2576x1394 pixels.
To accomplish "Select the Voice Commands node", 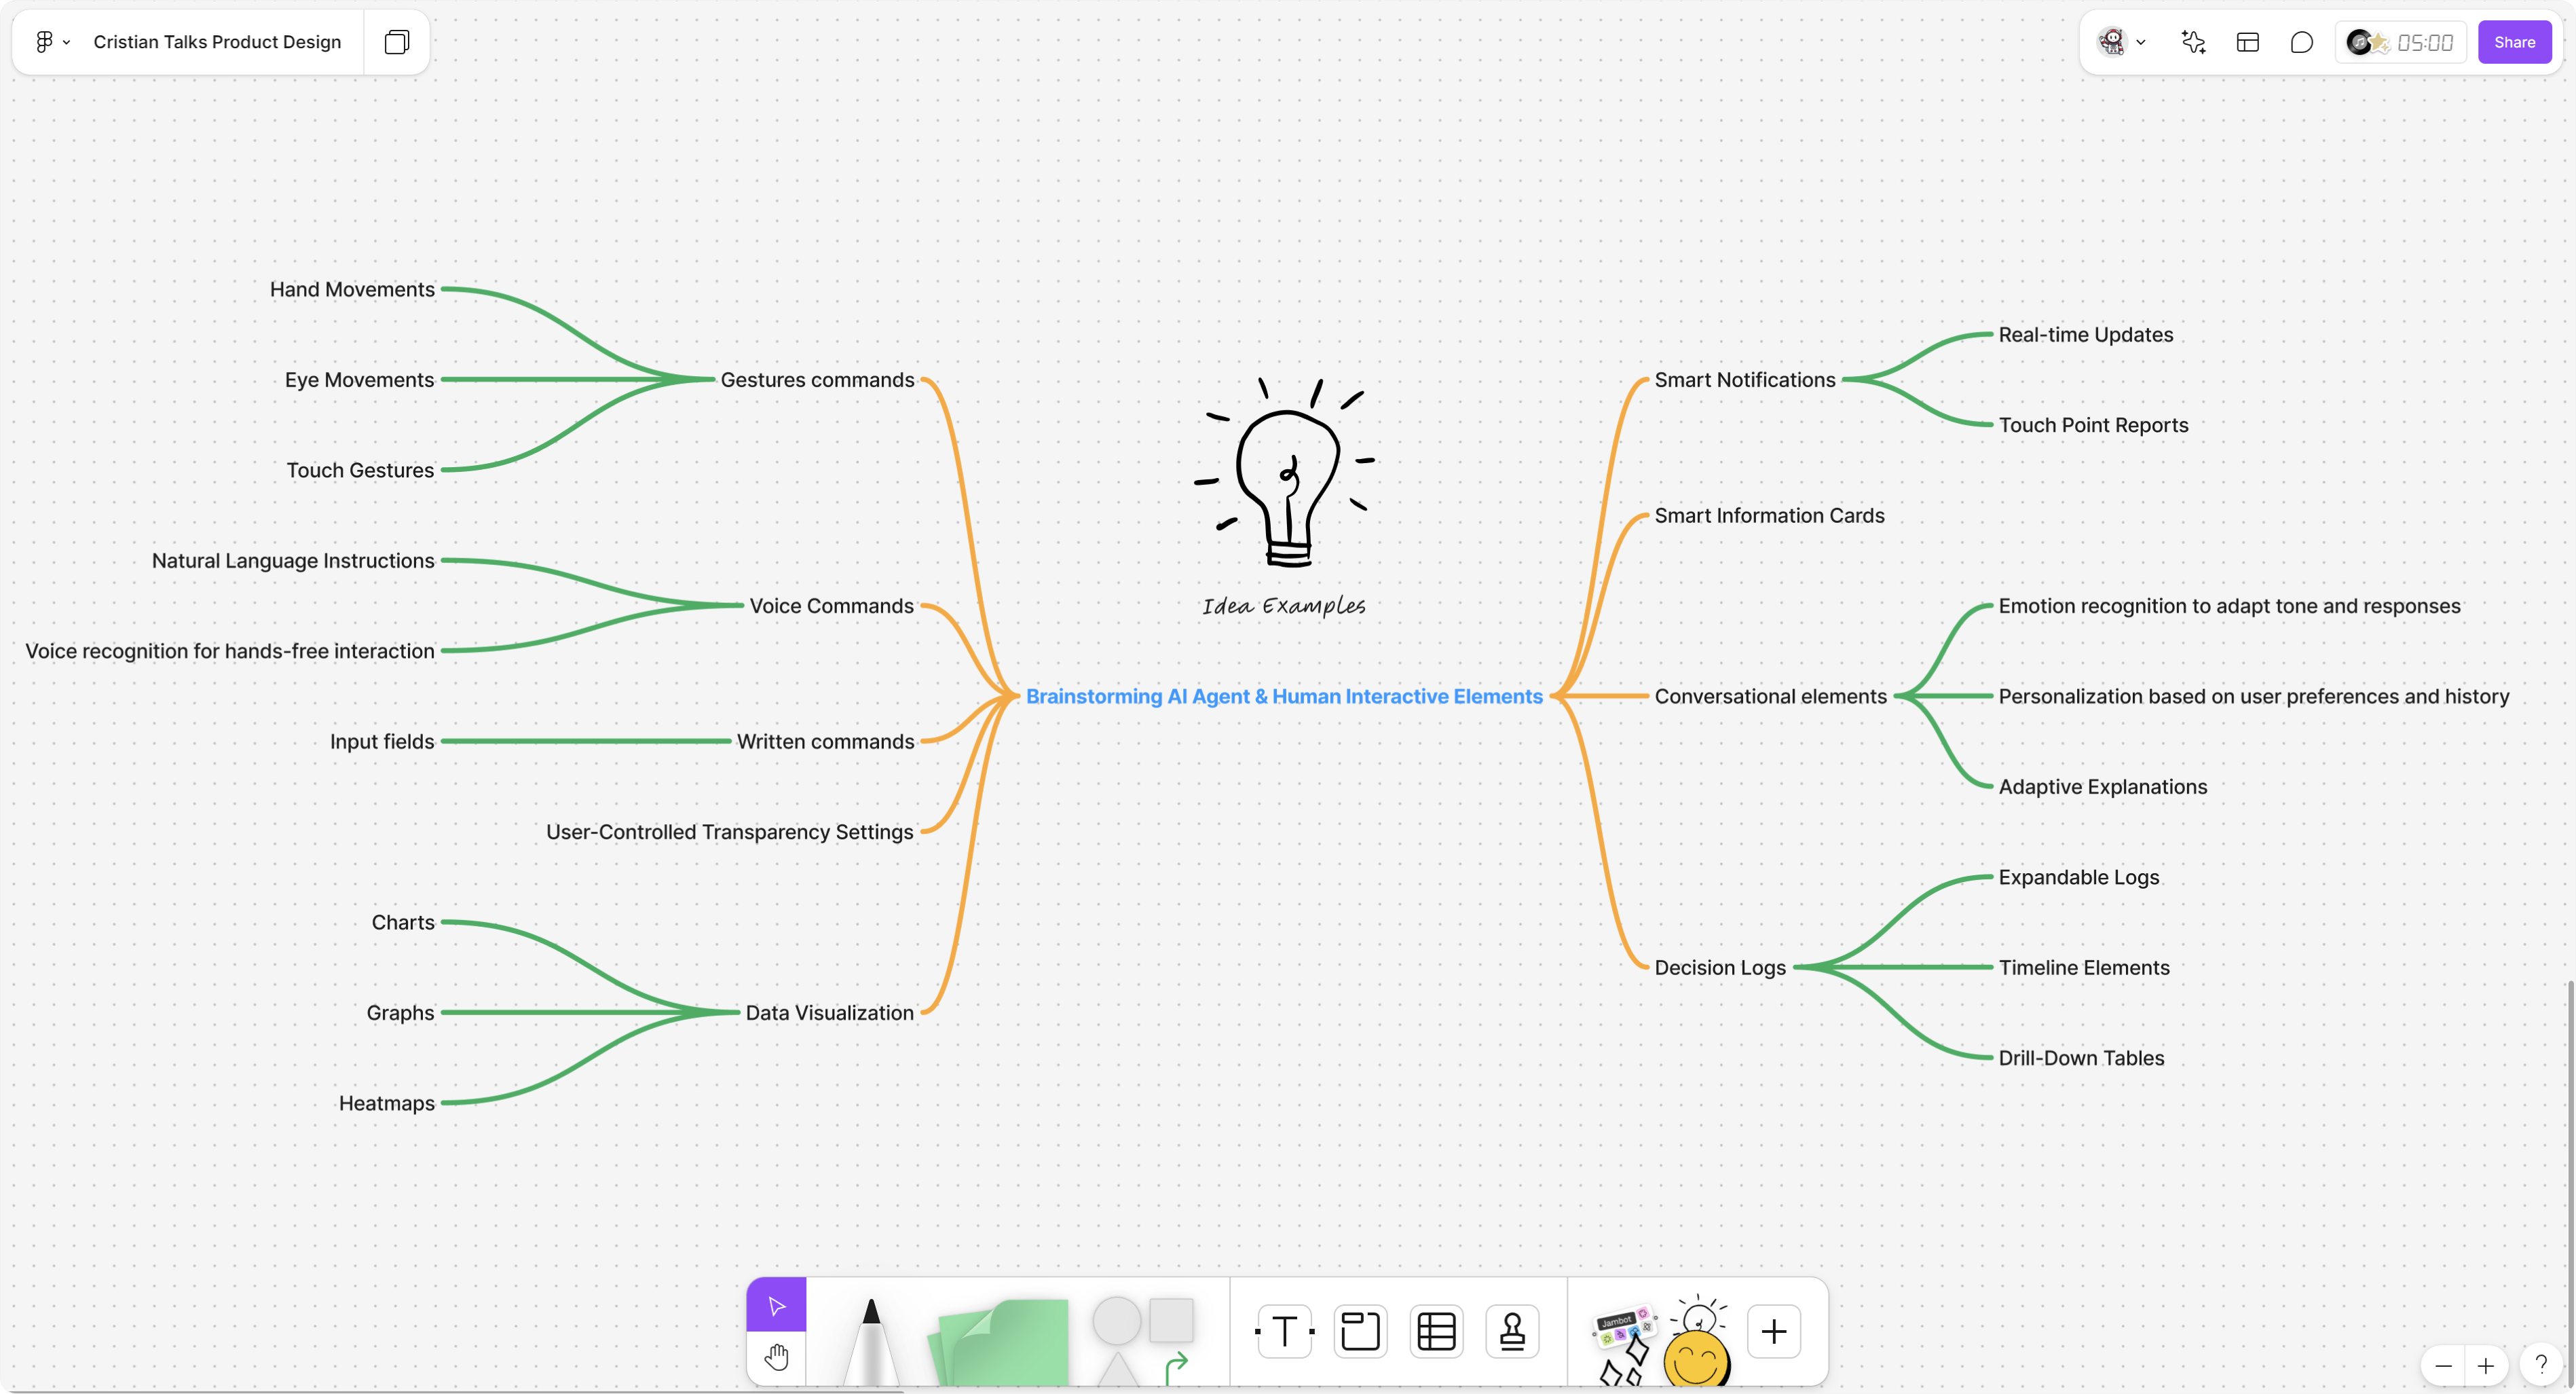I will [831, 606].
